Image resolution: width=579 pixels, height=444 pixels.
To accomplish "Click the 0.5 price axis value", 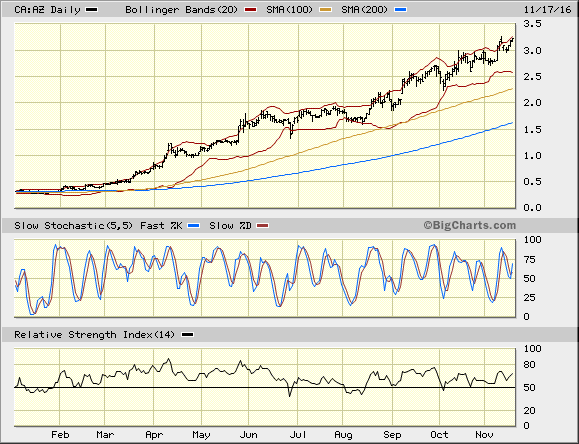I will [532, 181].
